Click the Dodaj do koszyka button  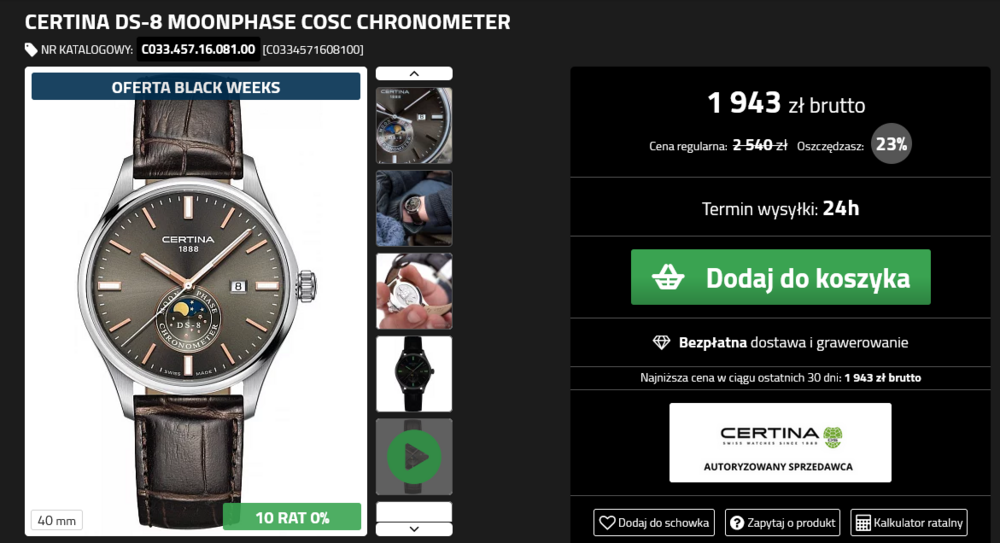click(780, 277)
